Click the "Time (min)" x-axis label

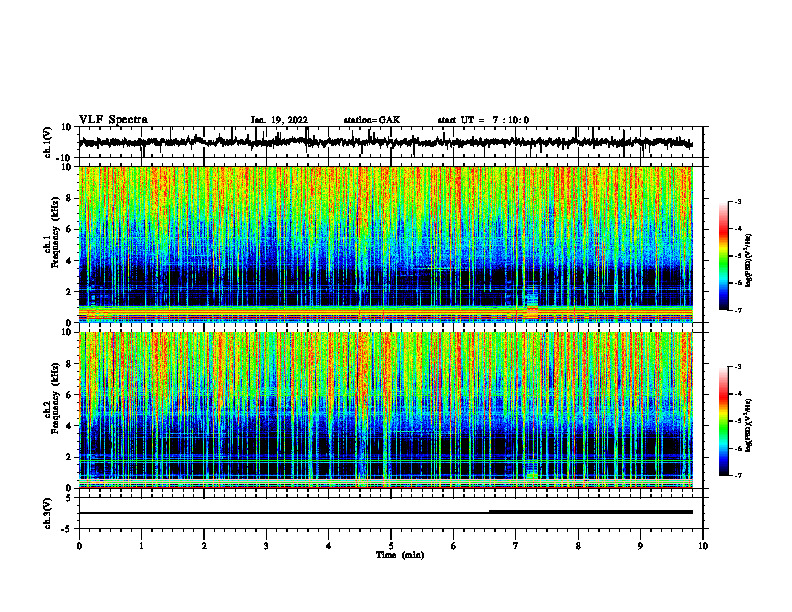point(400,555)
